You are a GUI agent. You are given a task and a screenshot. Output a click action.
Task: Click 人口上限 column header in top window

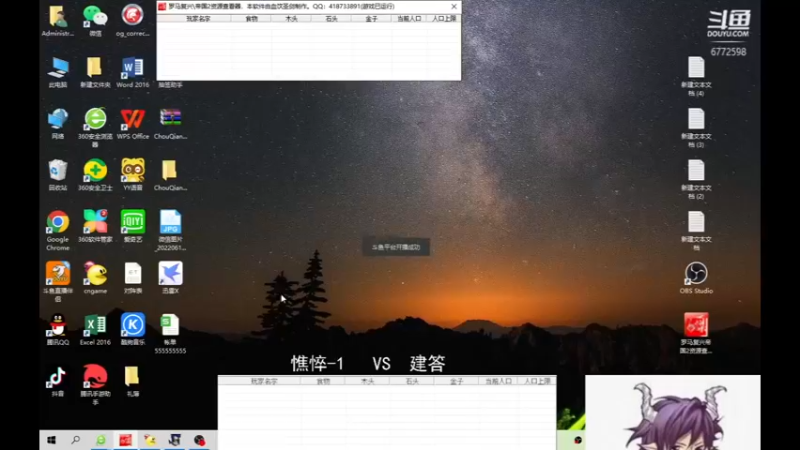tap(444, 18)
